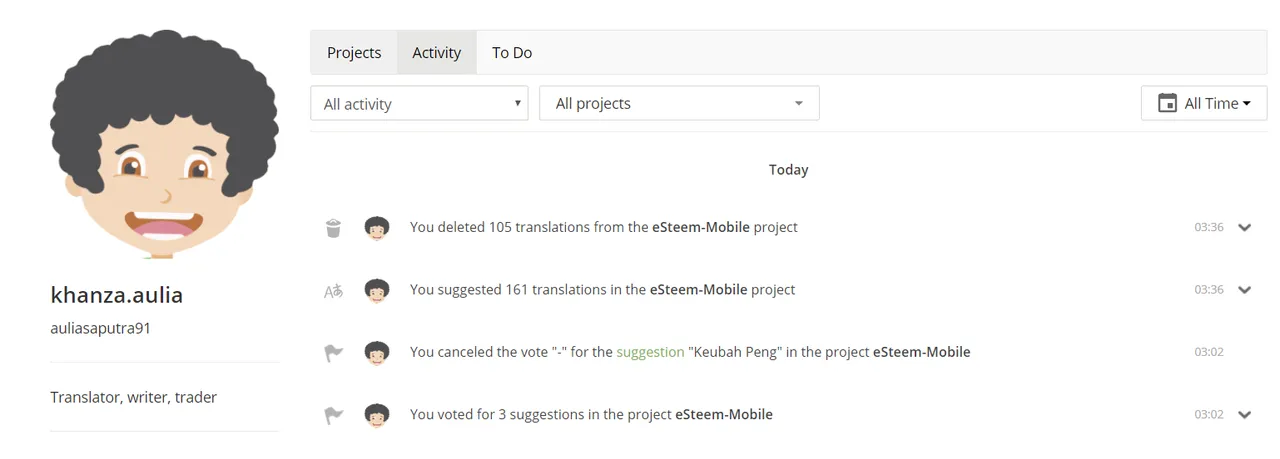Click the small avatar in suggested 161 translations row
Screen dimensions: 1280x459
tap(377, 290)
